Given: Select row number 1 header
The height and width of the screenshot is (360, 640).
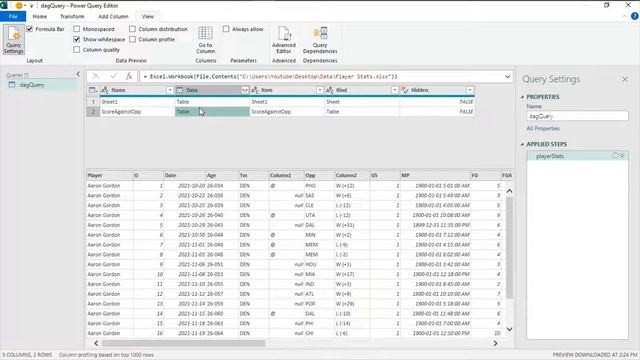Looking at the screenshot, I should coord(93,102).
